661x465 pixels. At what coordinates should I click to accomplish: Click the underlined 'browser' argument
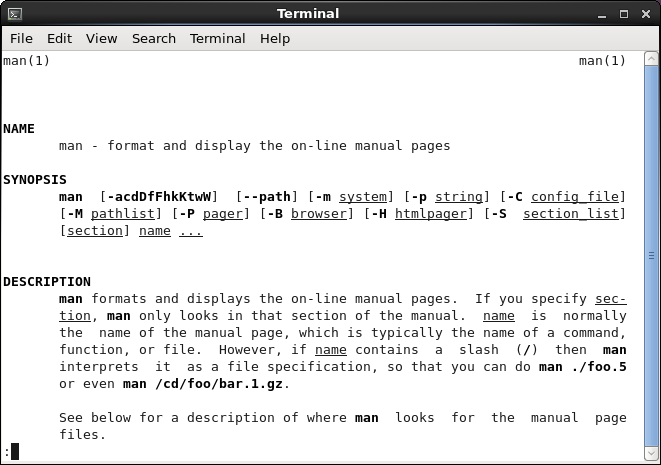(x=319, y=214)
